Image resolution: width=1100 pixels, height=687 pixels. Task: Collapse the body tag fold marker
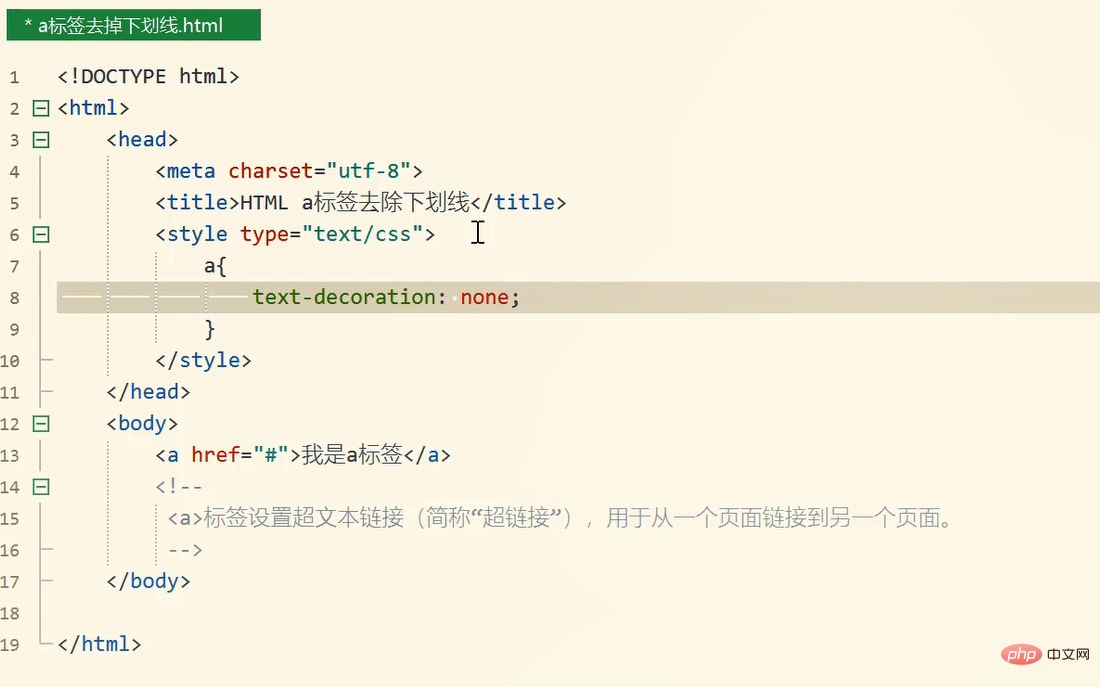pyautogui.click(x=41, y=424)
